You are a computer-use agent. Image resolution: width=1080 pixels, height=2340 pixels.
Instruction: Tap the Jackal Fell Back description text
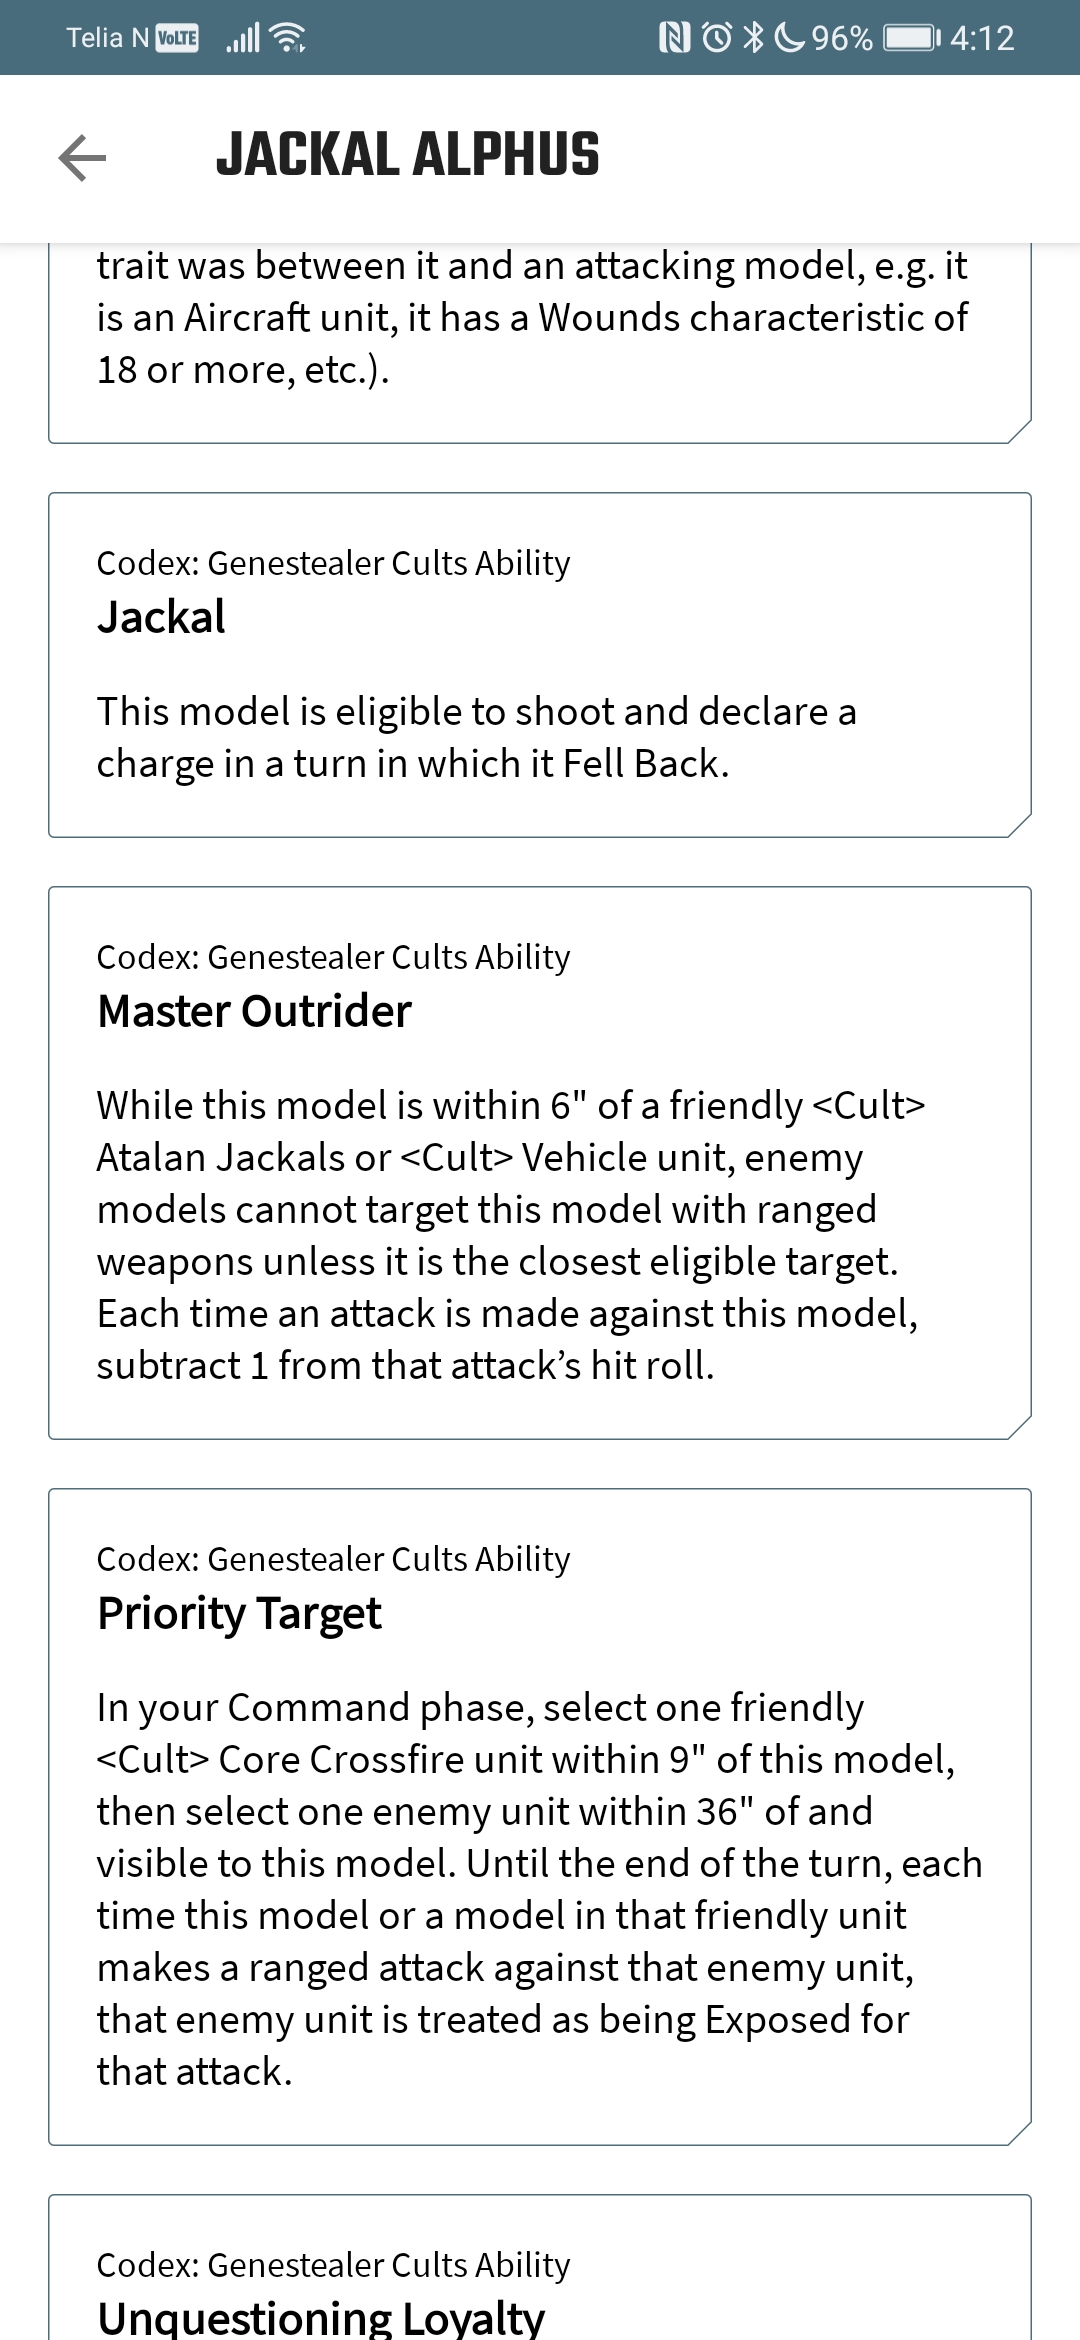(477, 737)
